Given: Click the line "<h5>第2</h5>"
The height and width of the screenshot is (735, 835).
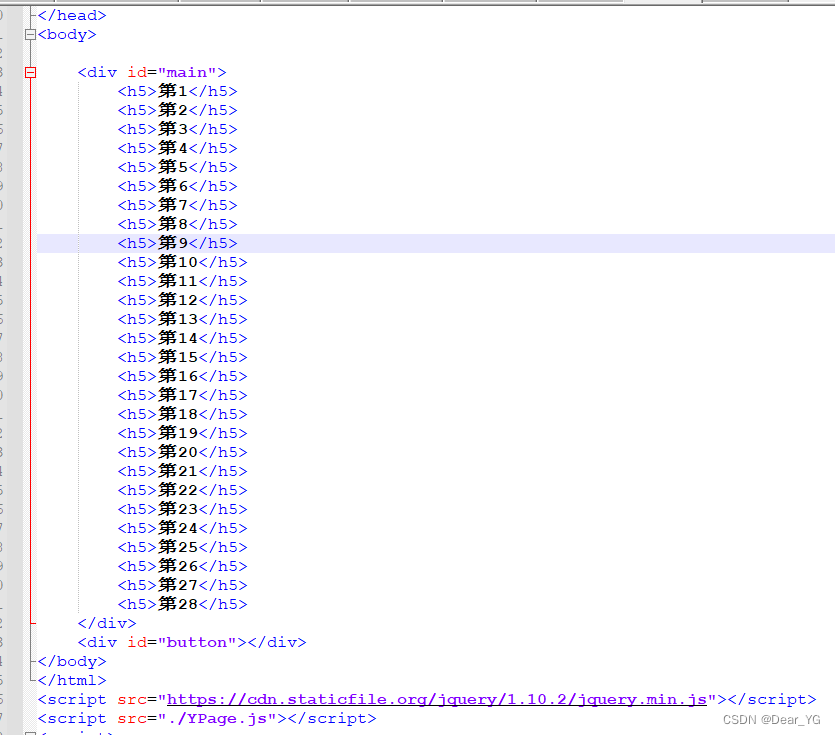Looking at the screenshot, I should (177, 110).
